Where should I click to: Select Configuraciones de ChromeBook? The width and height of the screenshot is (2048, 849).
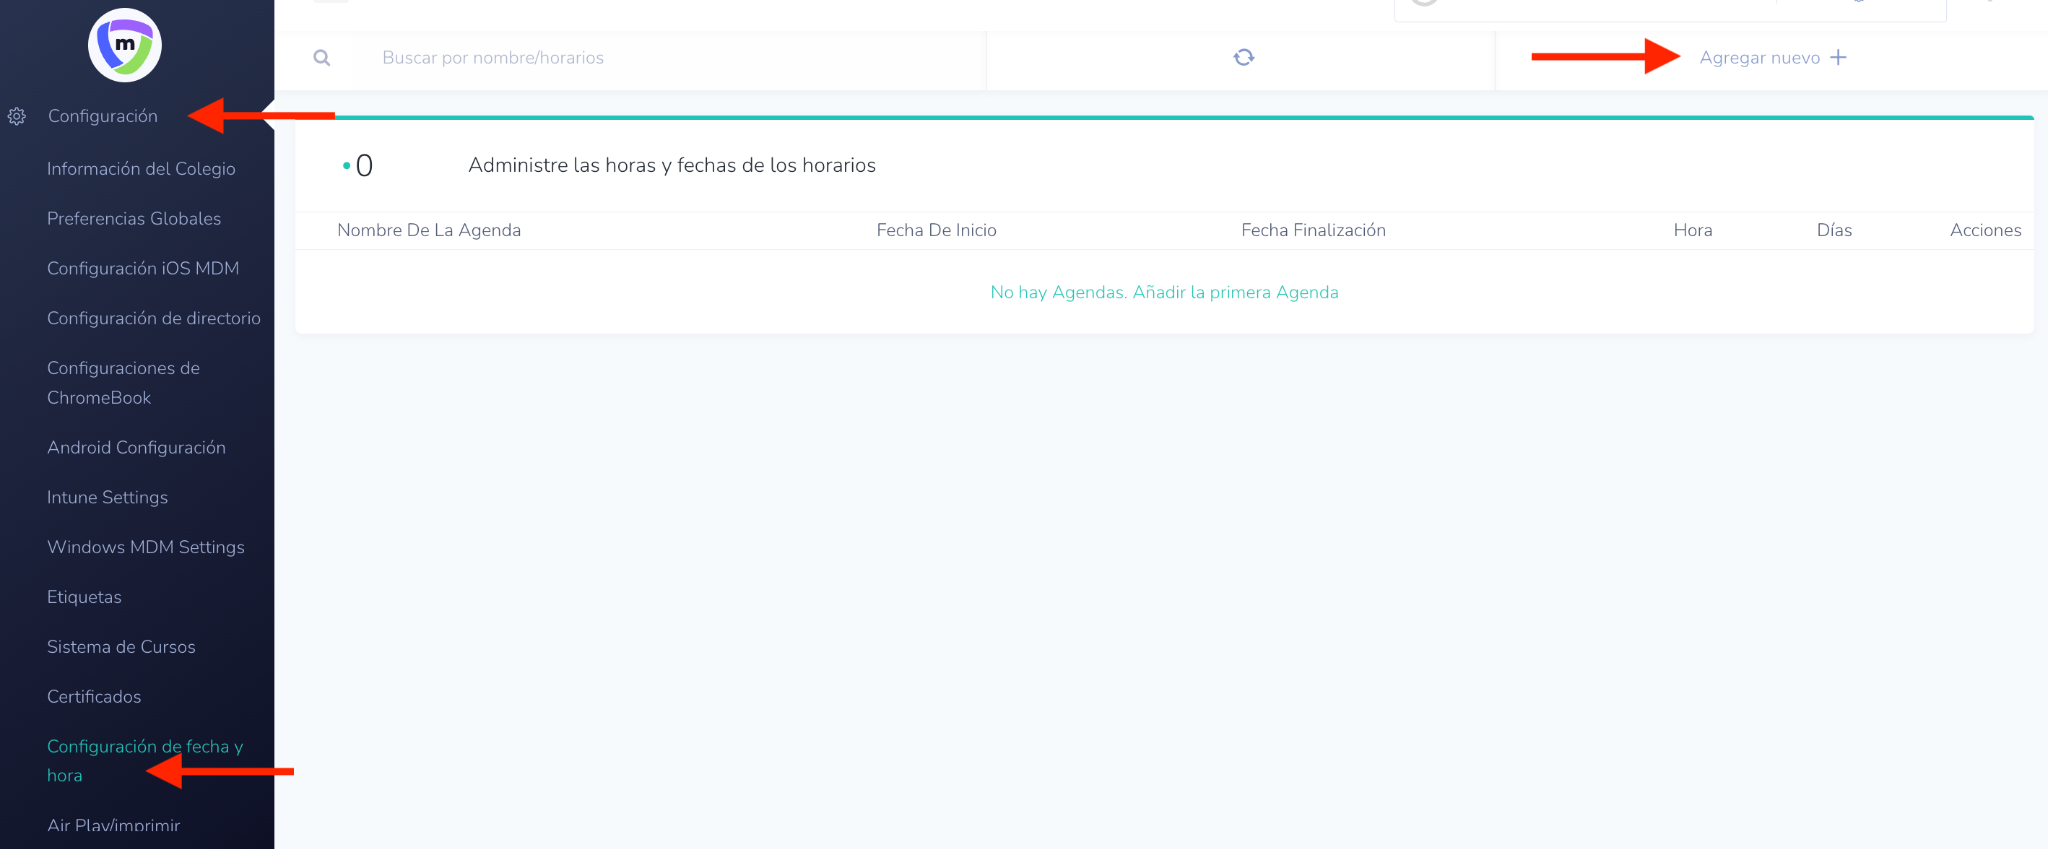tap(123, 382)
